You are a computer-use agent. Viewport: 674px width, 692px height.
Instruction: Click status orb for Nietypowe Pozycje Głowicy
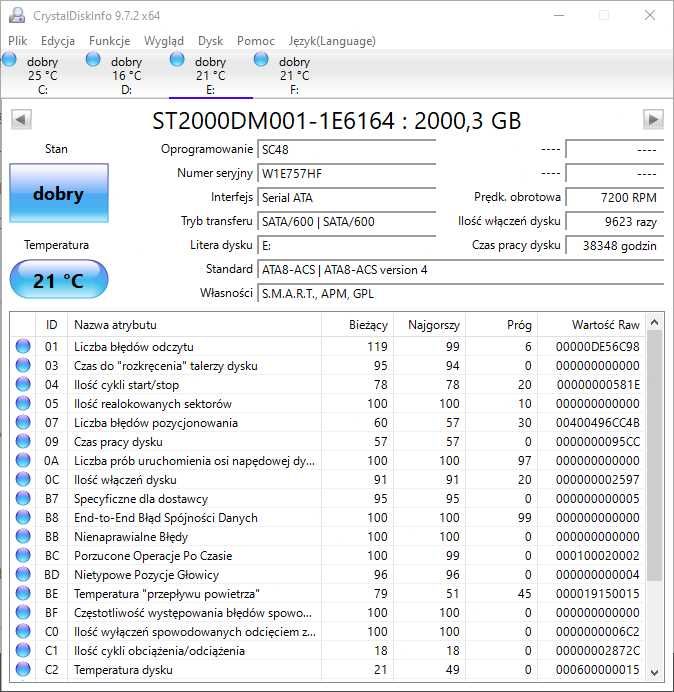tap(23, 574)
